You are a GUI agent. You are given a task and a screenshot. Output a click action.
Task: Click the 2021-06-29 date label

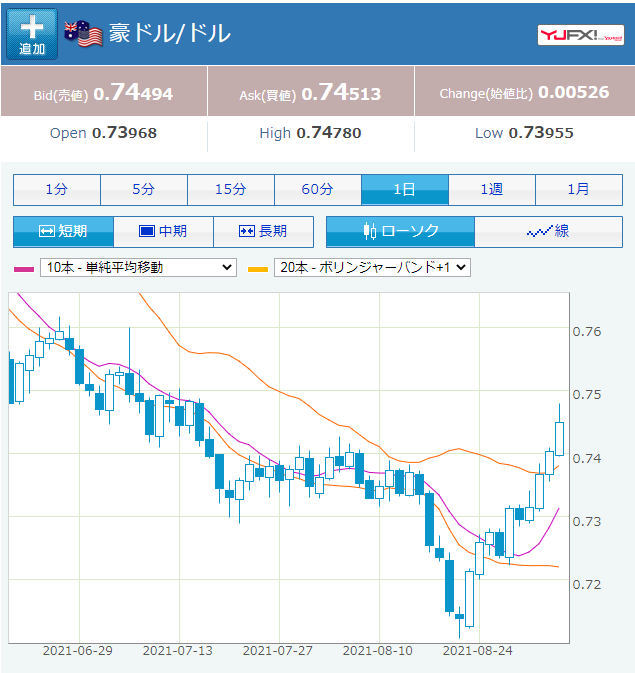pyautogui.click(x=78, y=651)
